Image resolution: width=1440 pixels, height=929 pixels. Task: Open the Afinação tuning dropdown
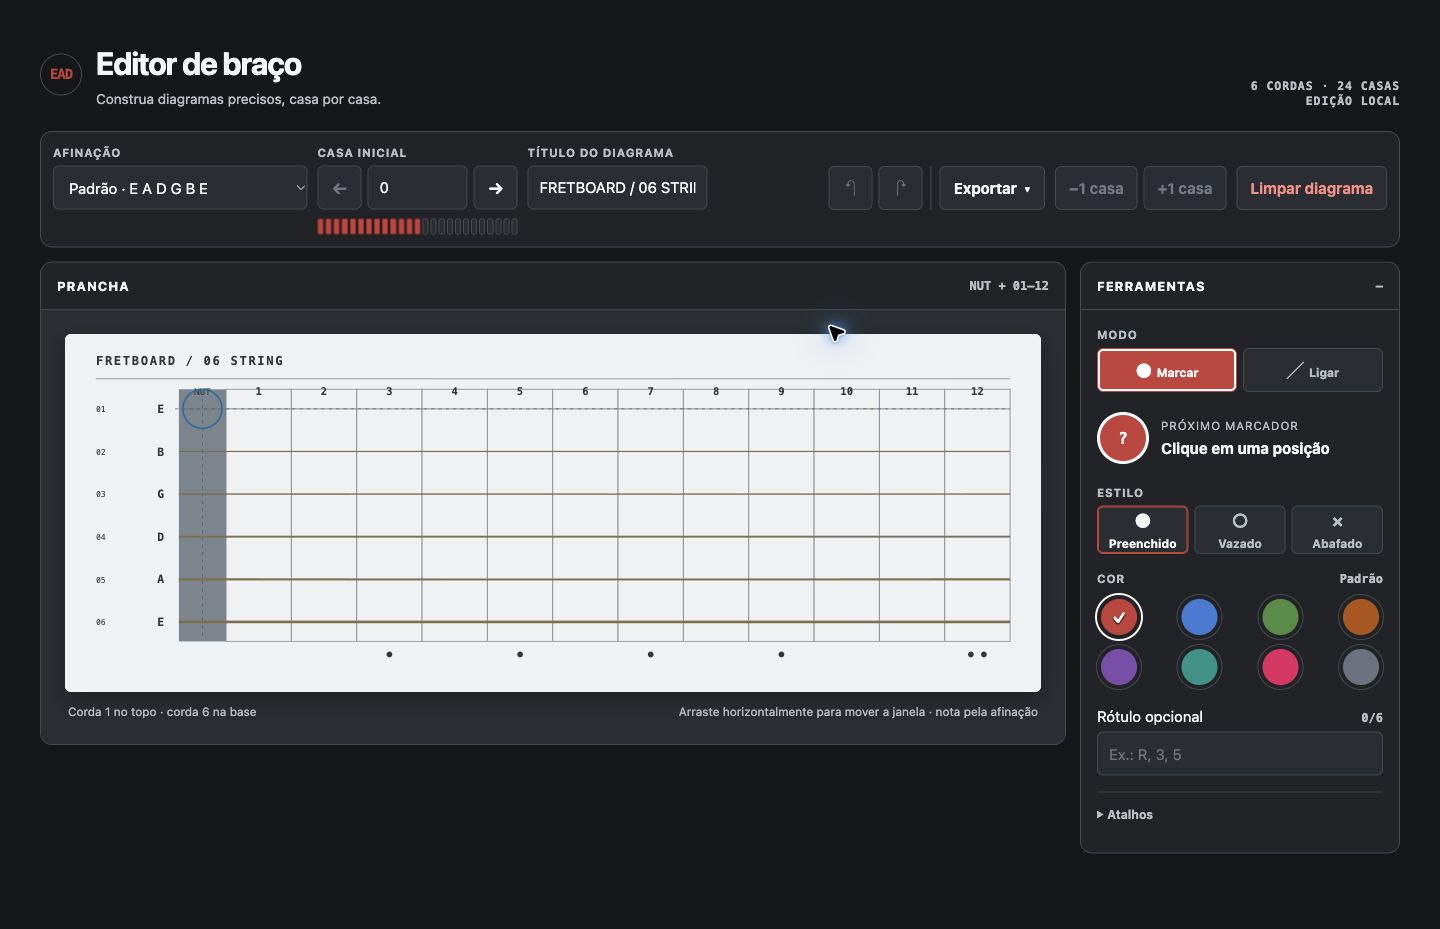pyautogui.click(x=180, y=188)
